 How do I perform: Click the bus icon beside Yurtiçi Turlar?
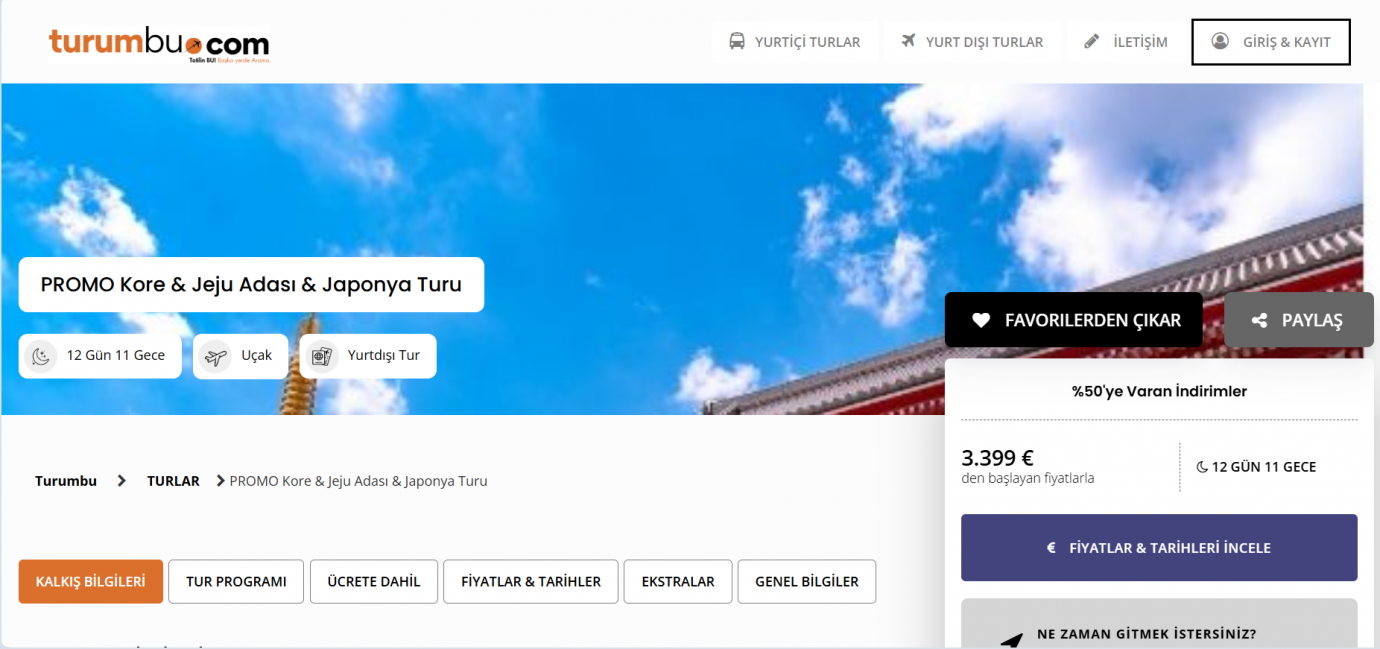(x=737, y=42)
